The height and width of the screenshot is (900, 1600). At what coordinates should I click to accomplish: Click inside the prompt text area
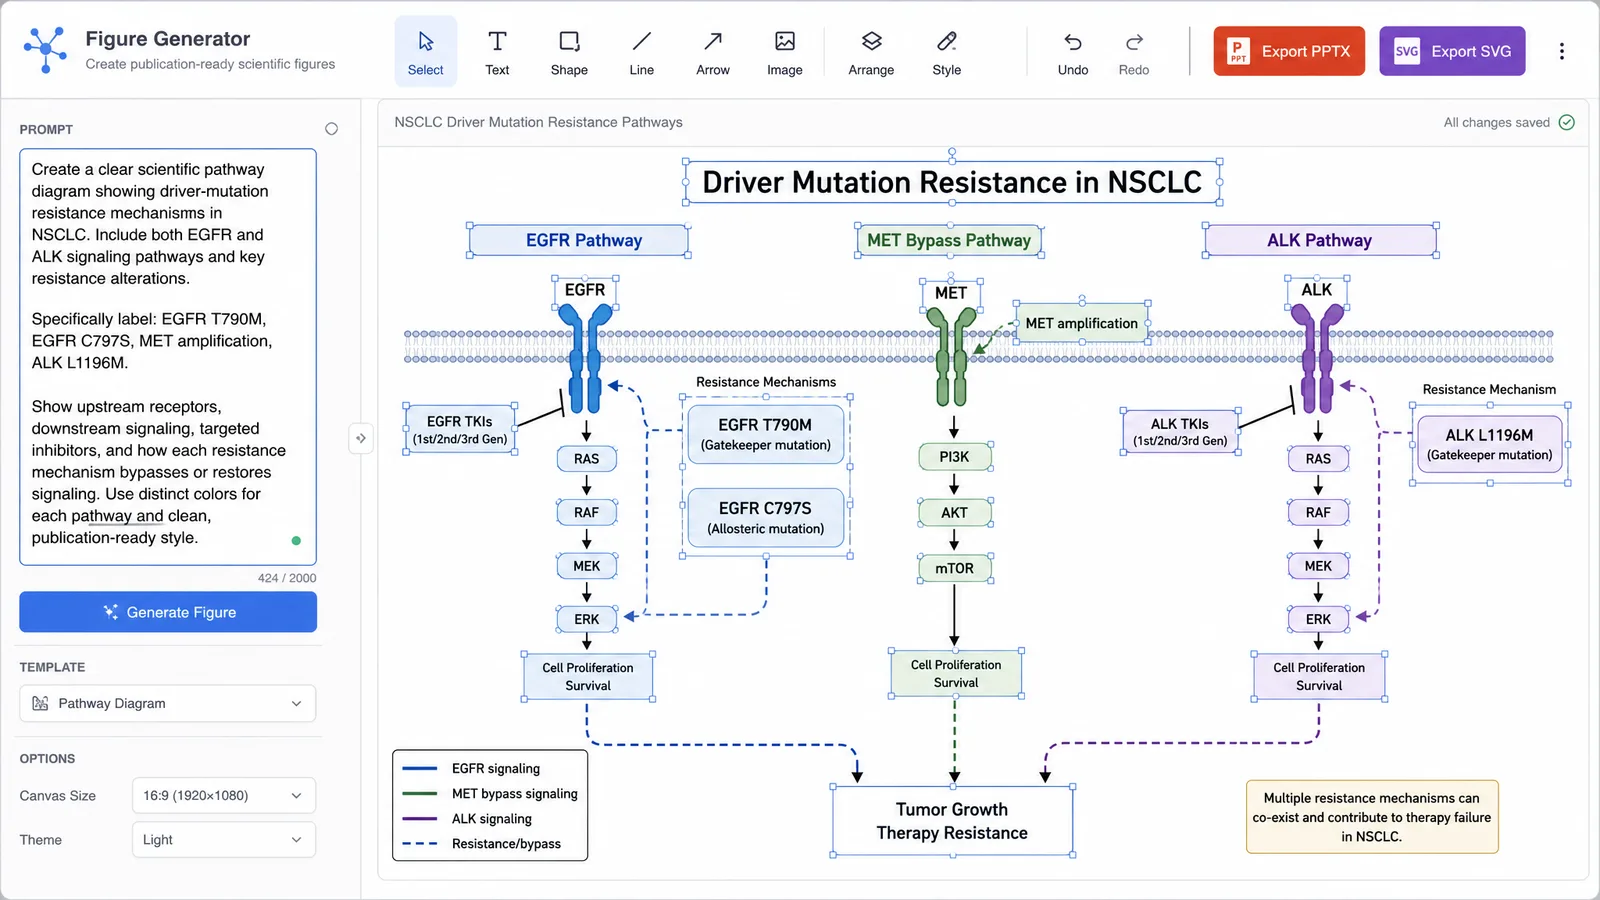(168, 357)
